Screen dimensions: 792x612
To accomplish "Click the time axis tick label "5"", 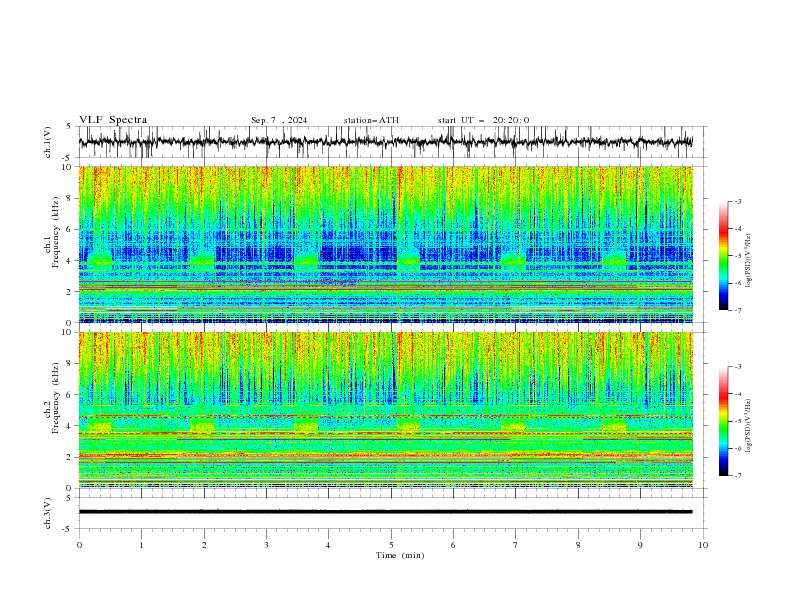I will point(391,545).
